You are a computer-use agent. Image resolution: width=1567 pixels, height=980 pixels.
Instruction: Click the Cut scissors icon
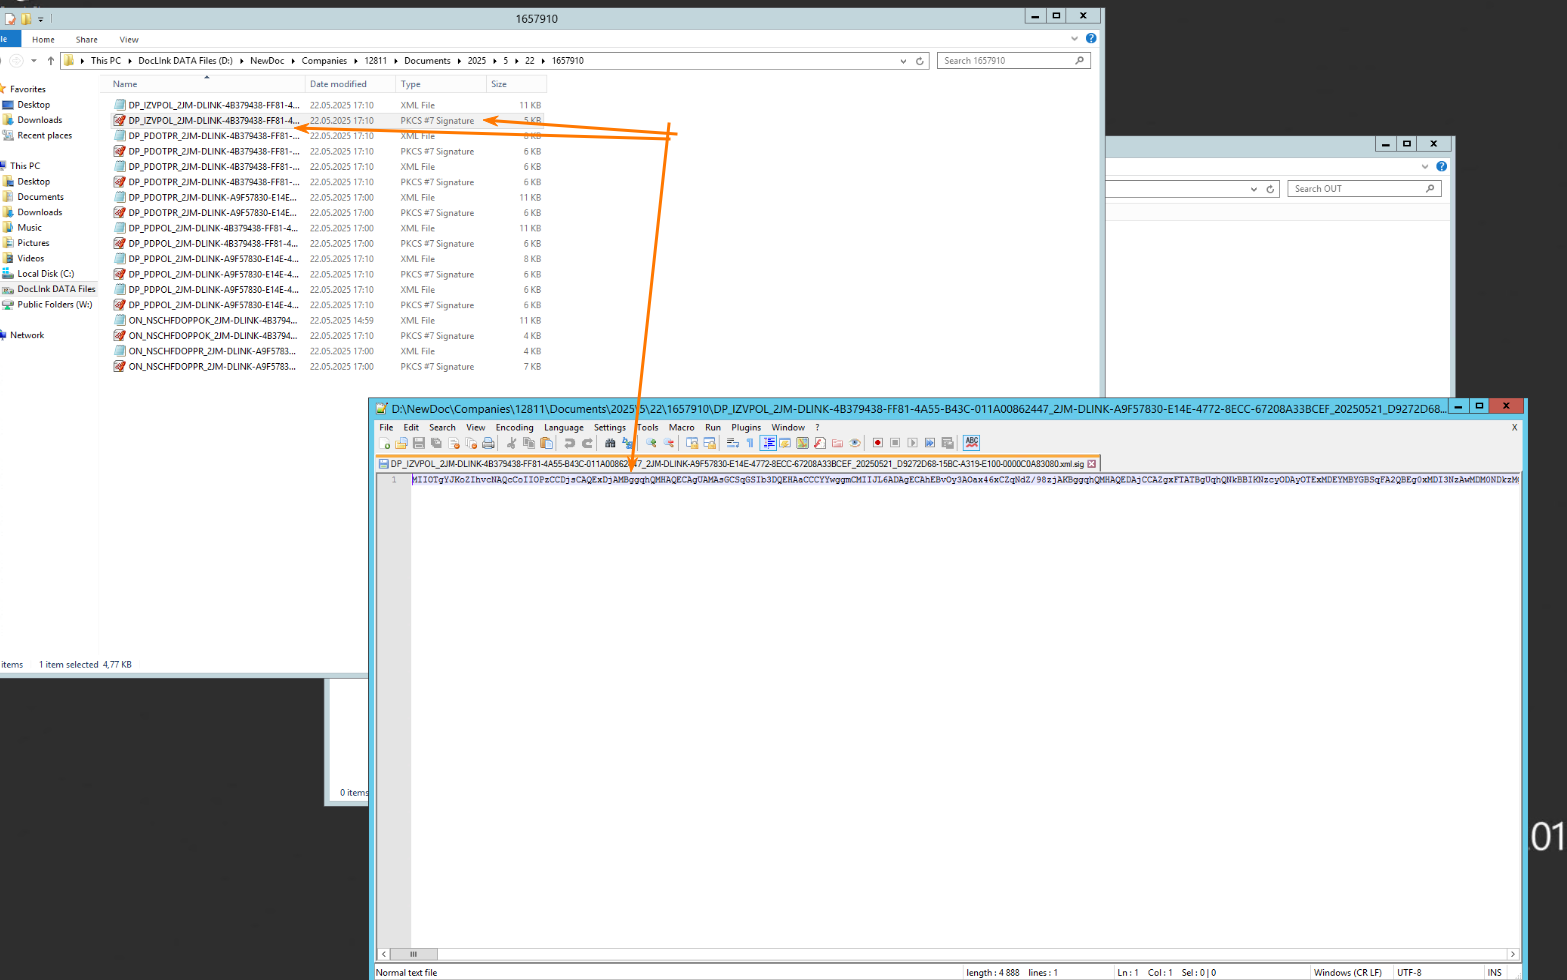(x=511, y=443)
